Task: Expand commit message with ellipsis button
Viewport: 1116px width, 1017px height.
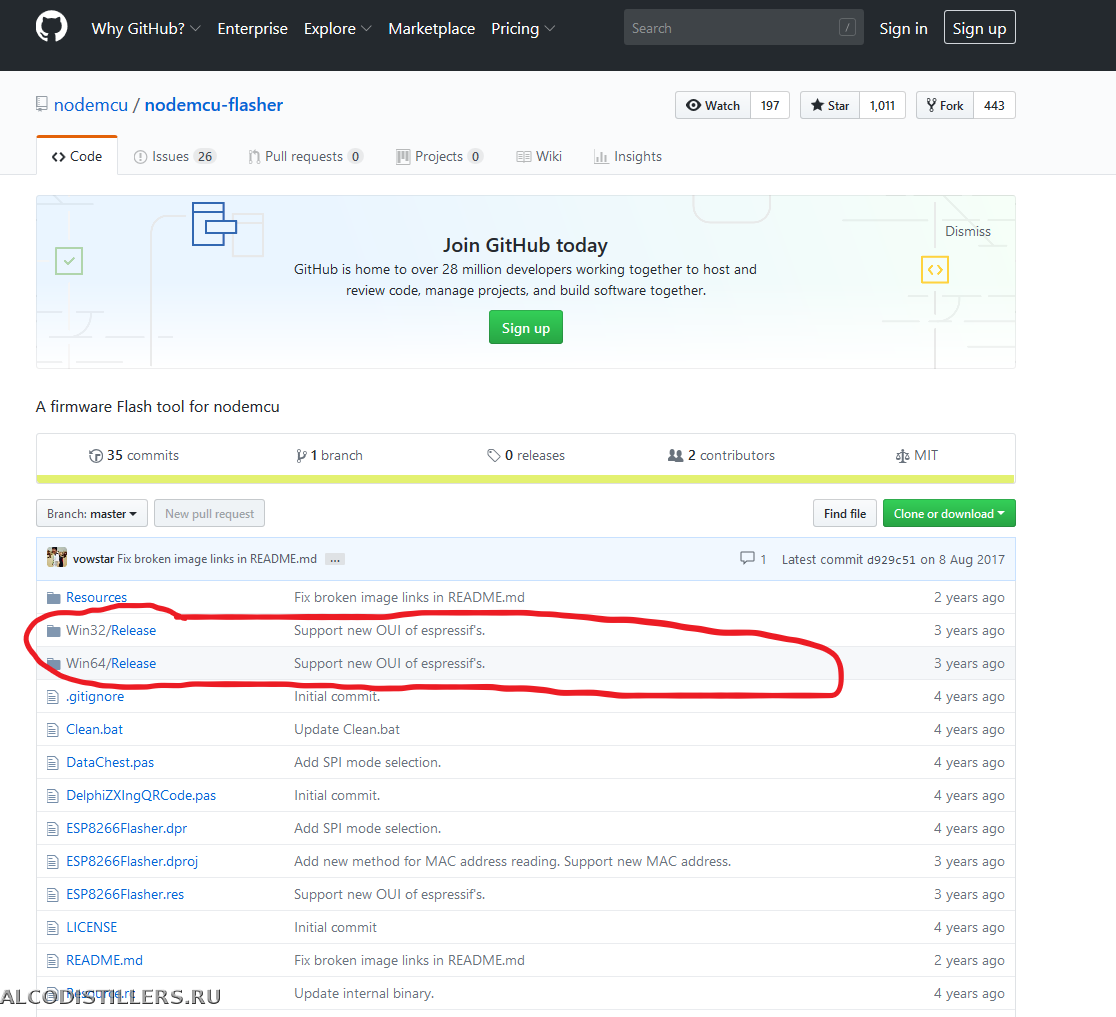Action: click(x=335, y=559)
